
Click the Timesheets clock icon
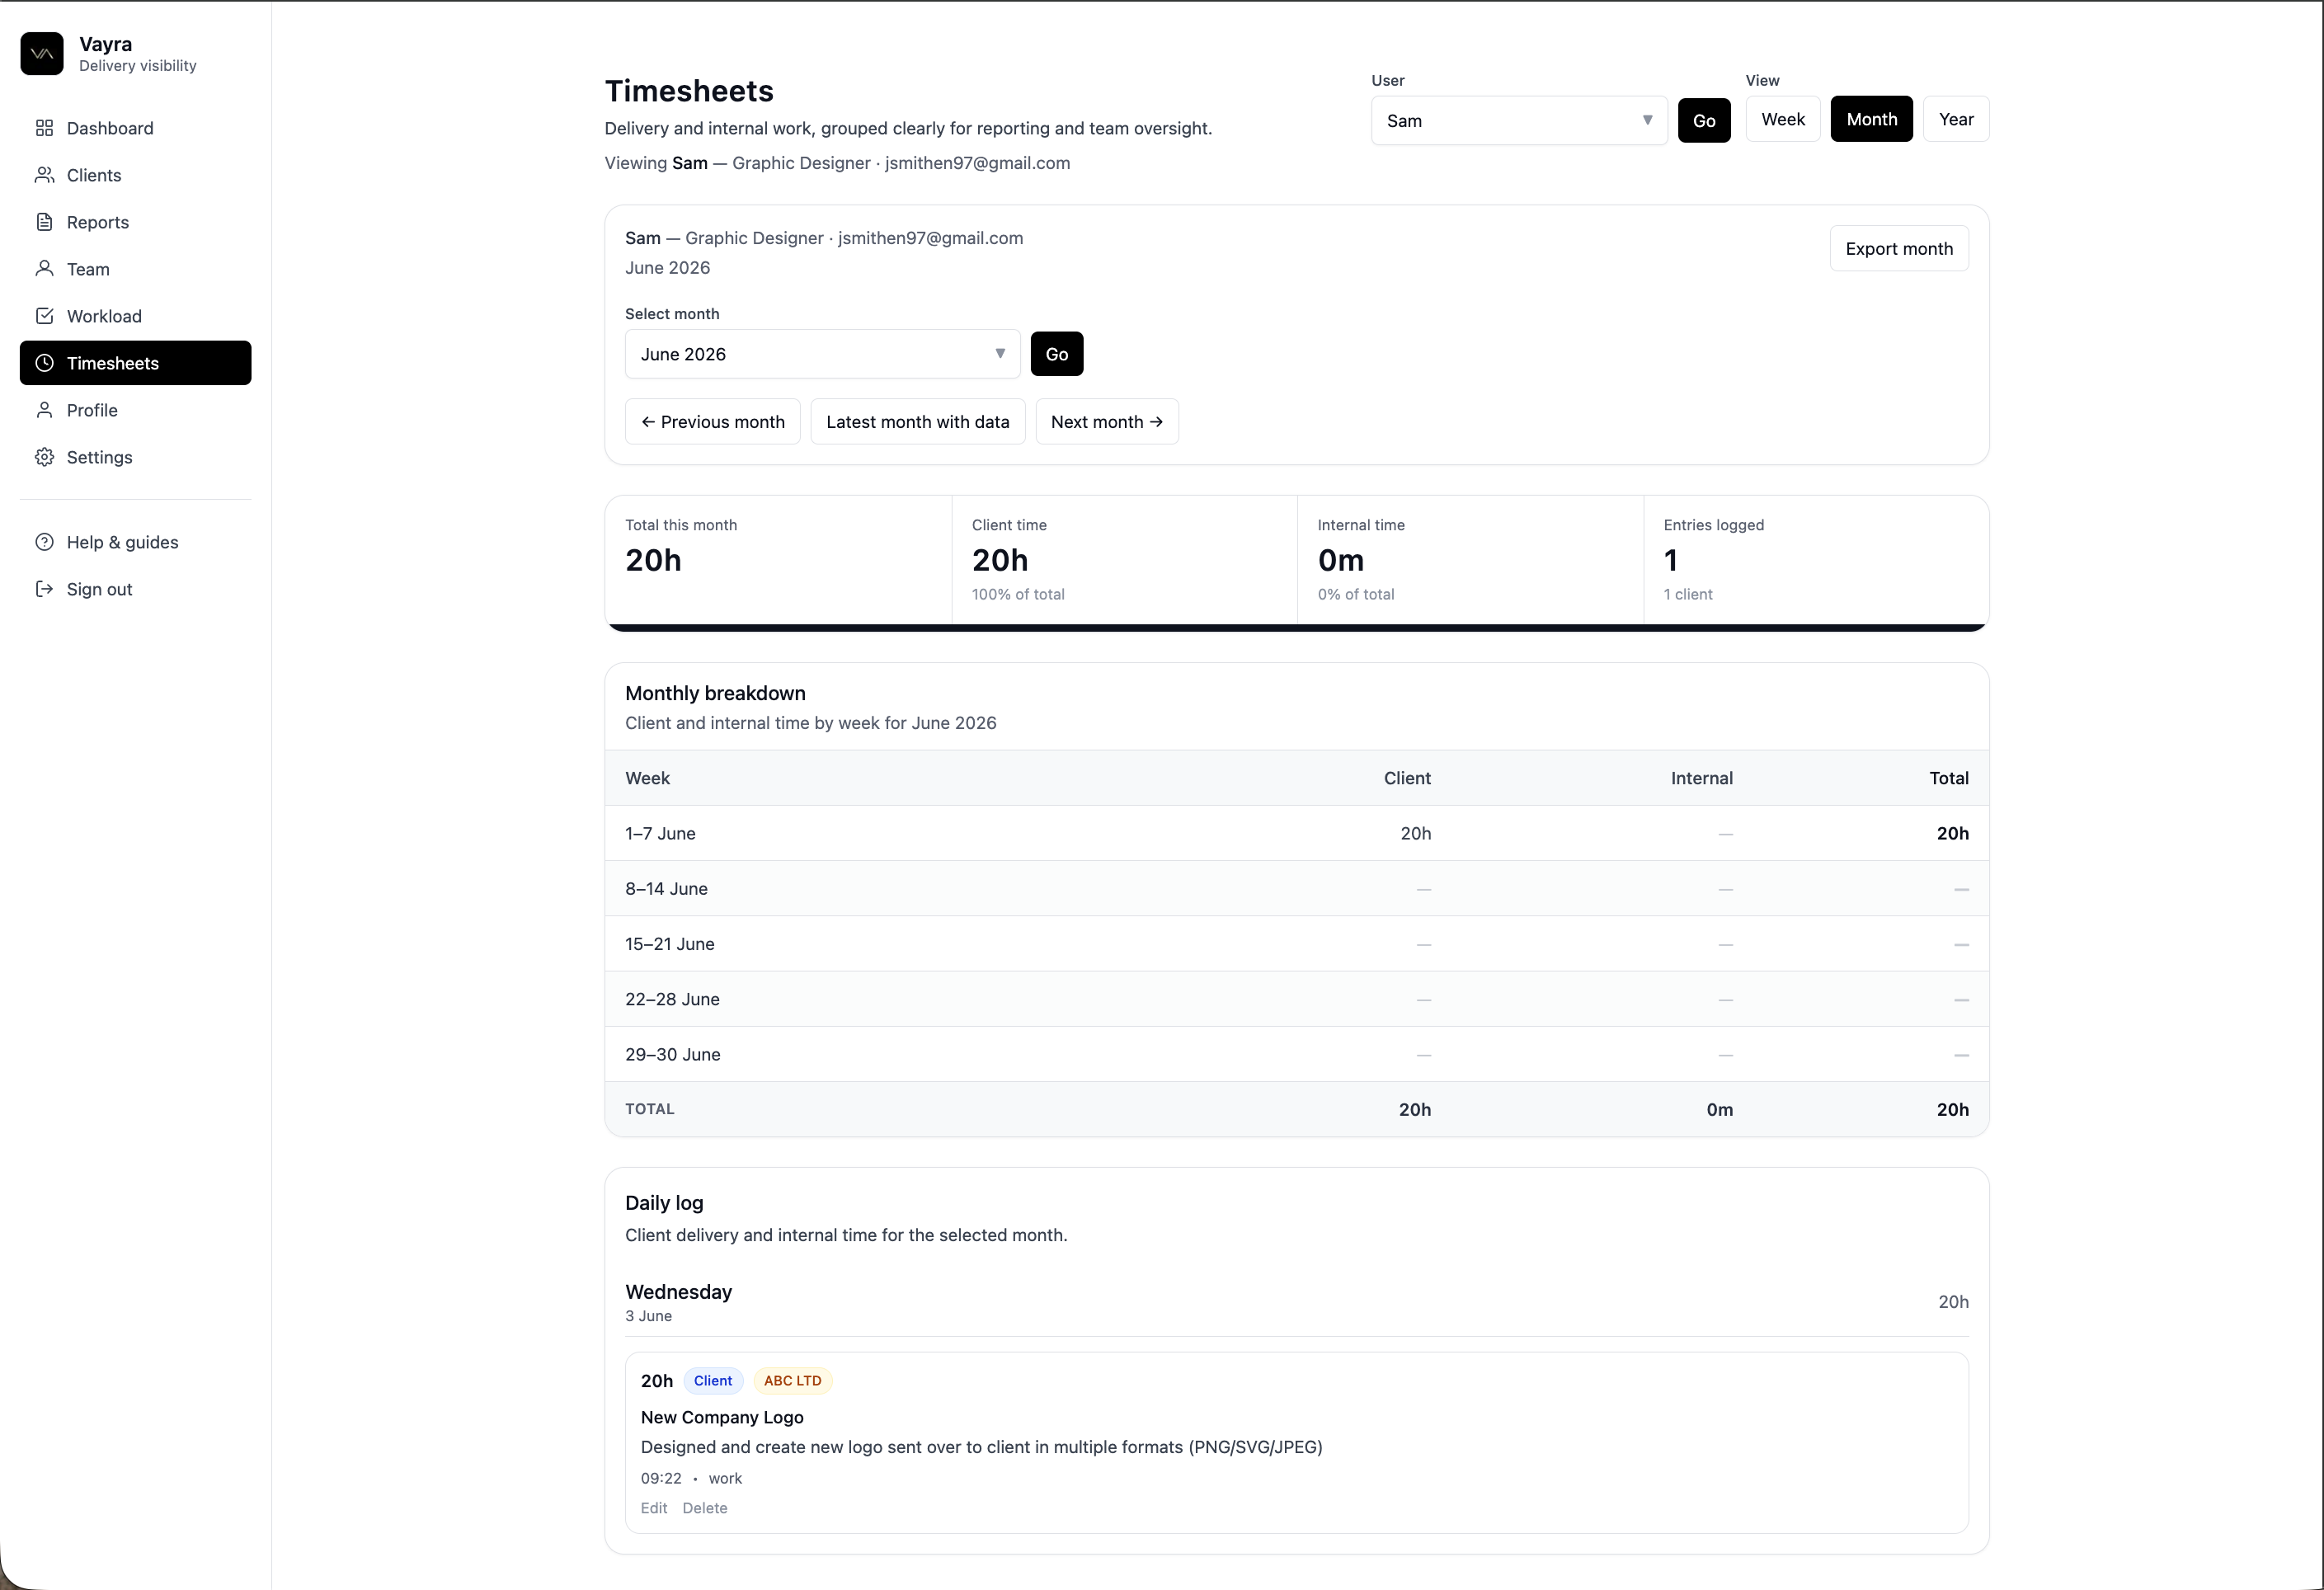click(44, 363)
